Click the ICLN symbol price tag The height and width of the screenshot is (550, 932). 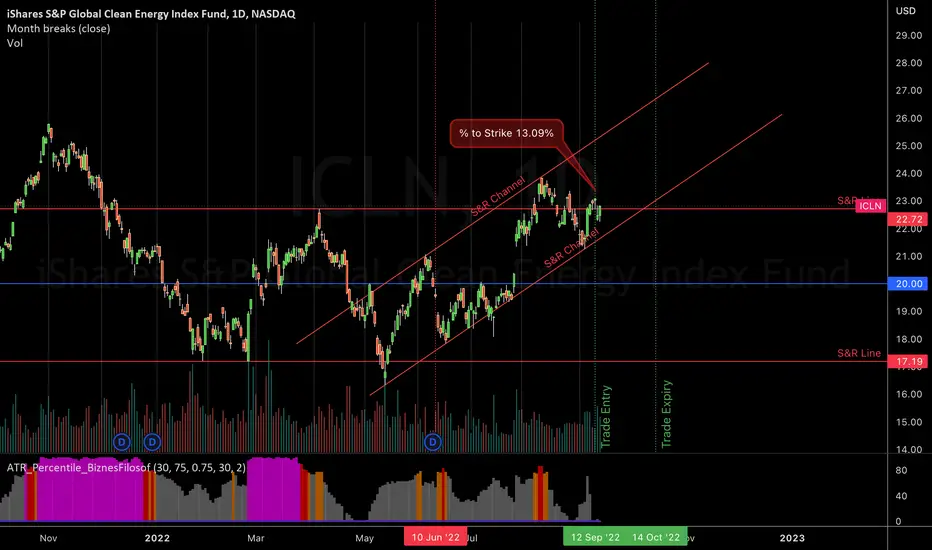870,206
